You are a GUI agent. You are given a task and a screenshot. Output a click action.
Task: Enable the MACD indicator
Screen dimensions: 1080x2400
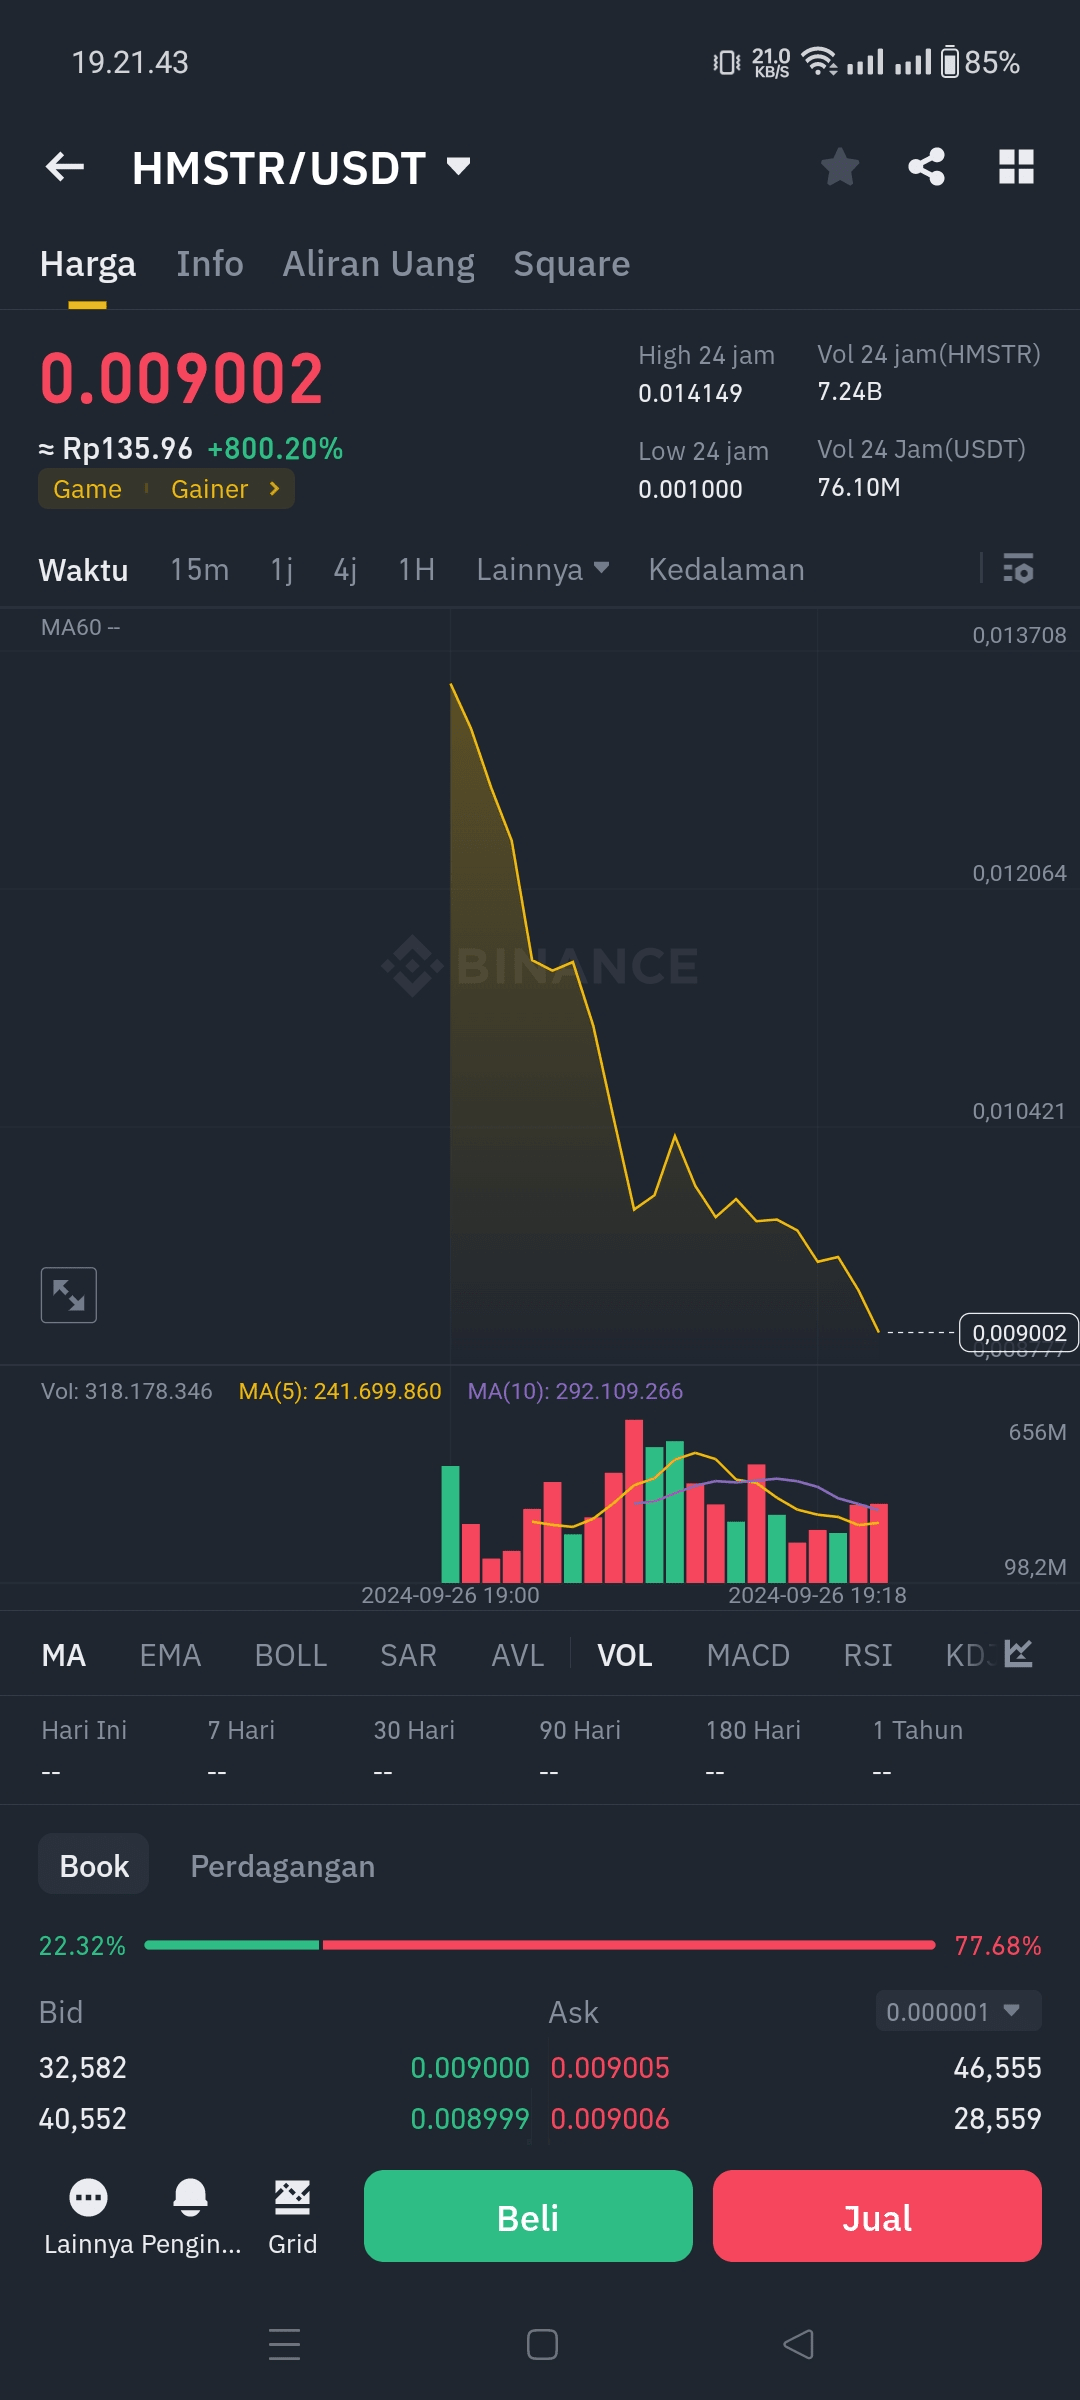[748, 1656]
